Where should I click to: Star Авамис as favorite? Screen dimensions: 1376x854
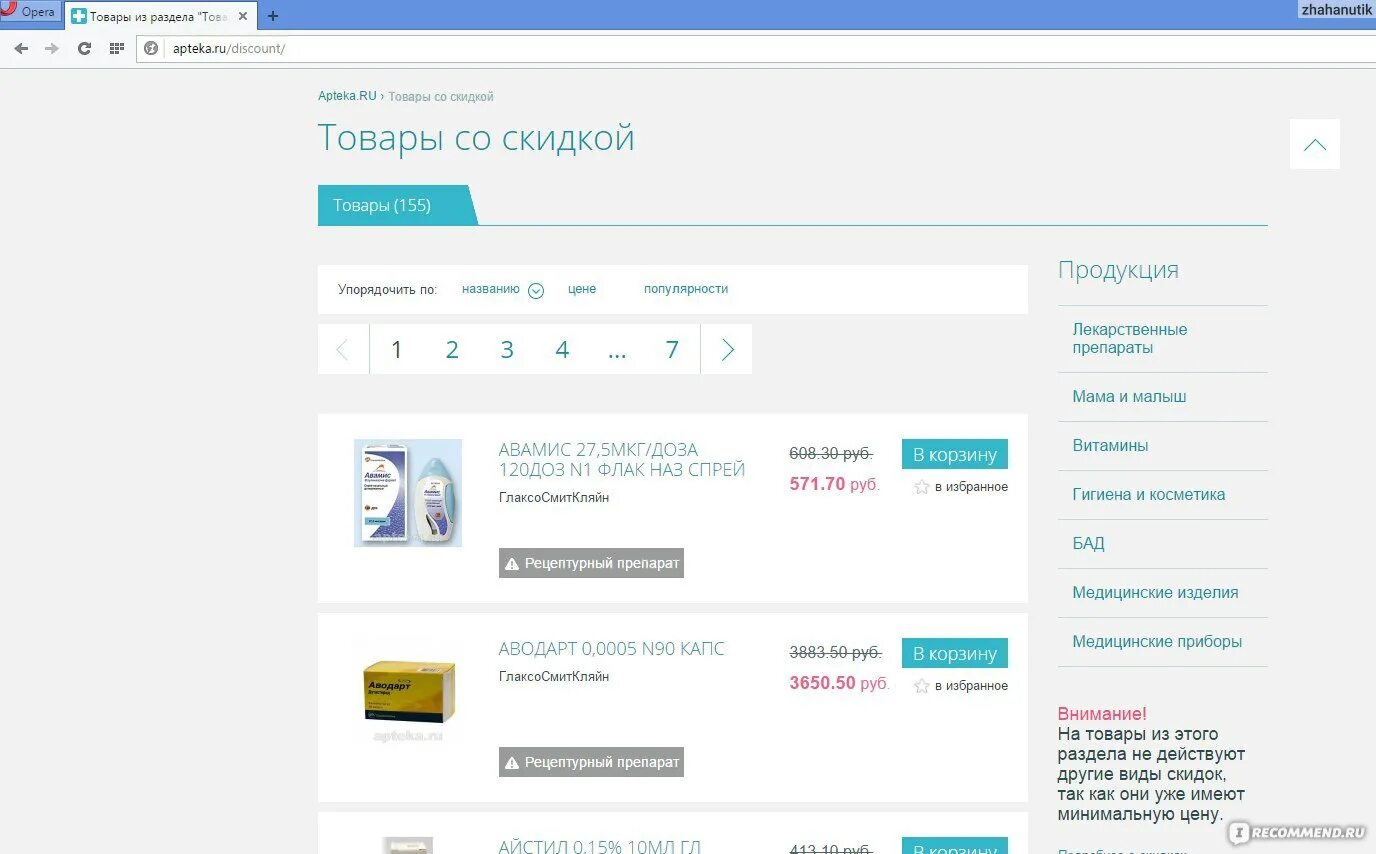(x=922, y=487)
